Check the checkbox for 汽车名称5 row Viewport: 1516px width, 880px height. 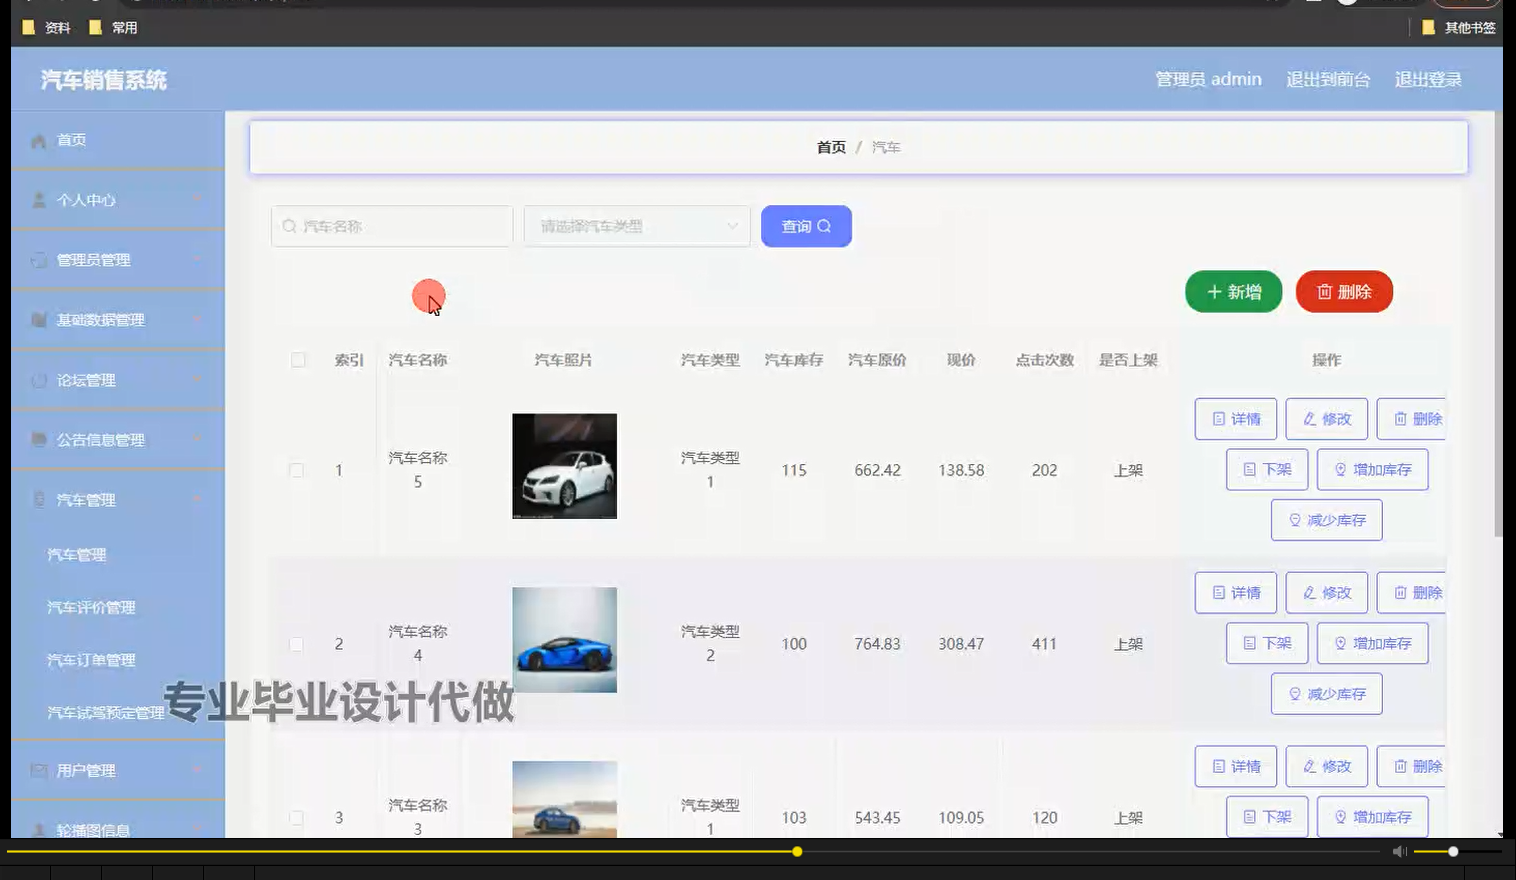click(x=296, y=469)
